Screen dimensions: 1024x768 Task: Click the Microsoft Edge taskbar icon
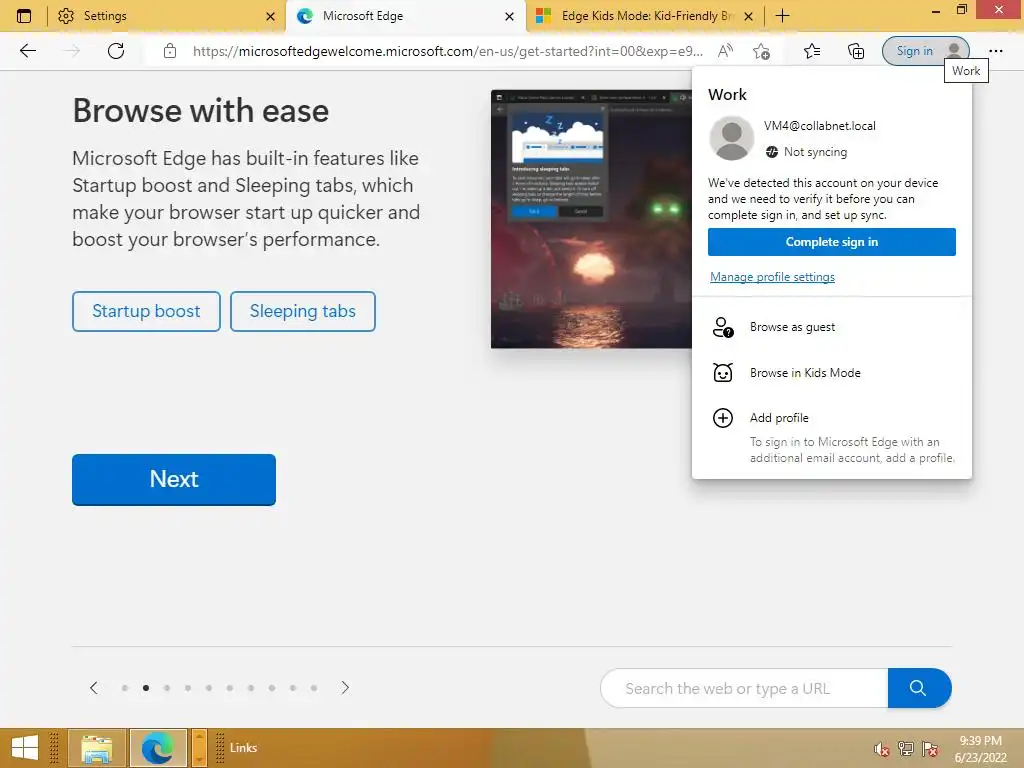pos(158,748)
